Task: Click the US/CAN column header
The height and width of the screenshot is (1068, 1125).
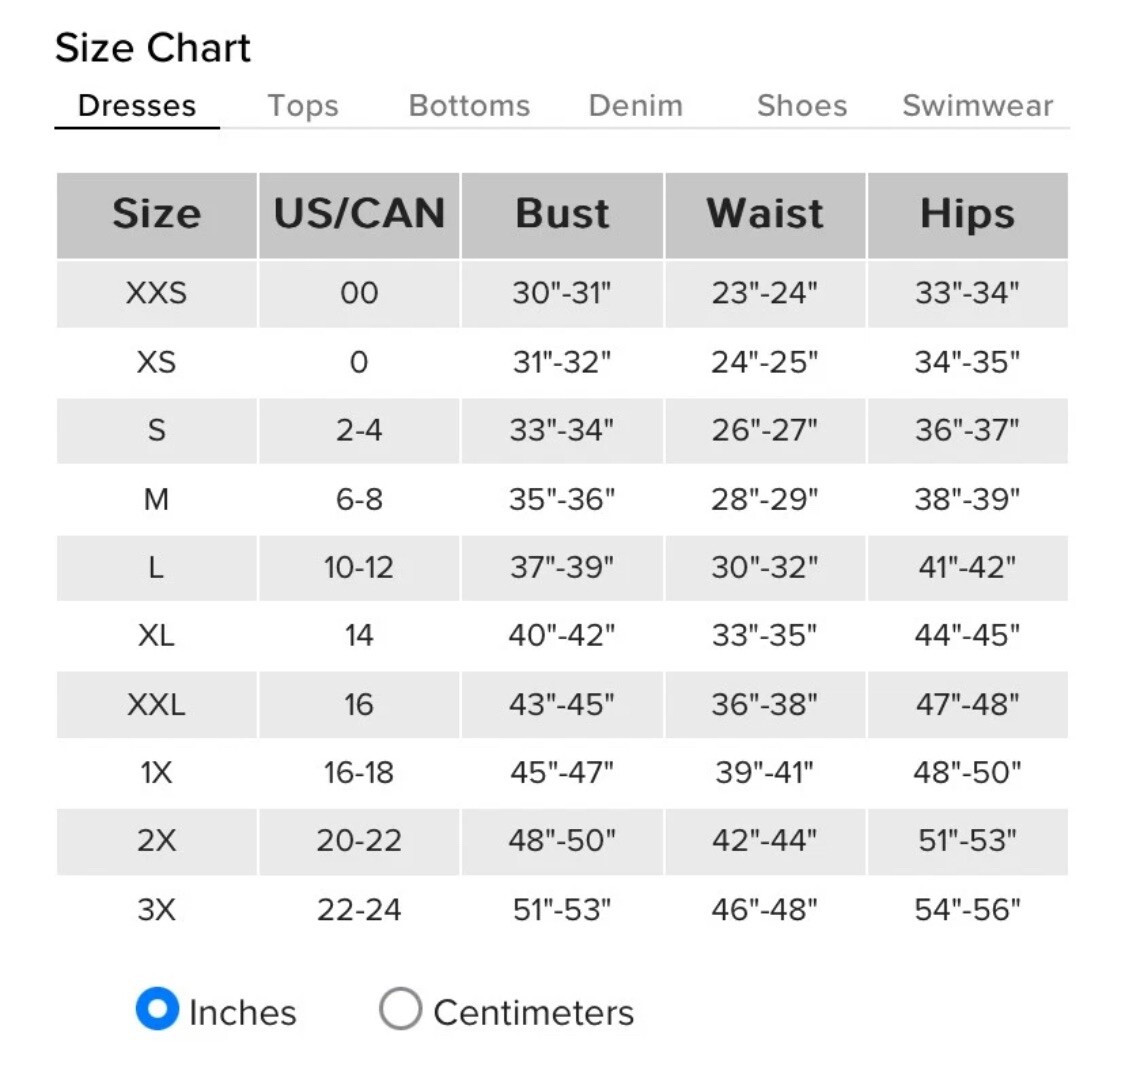Action: point(359,214)
